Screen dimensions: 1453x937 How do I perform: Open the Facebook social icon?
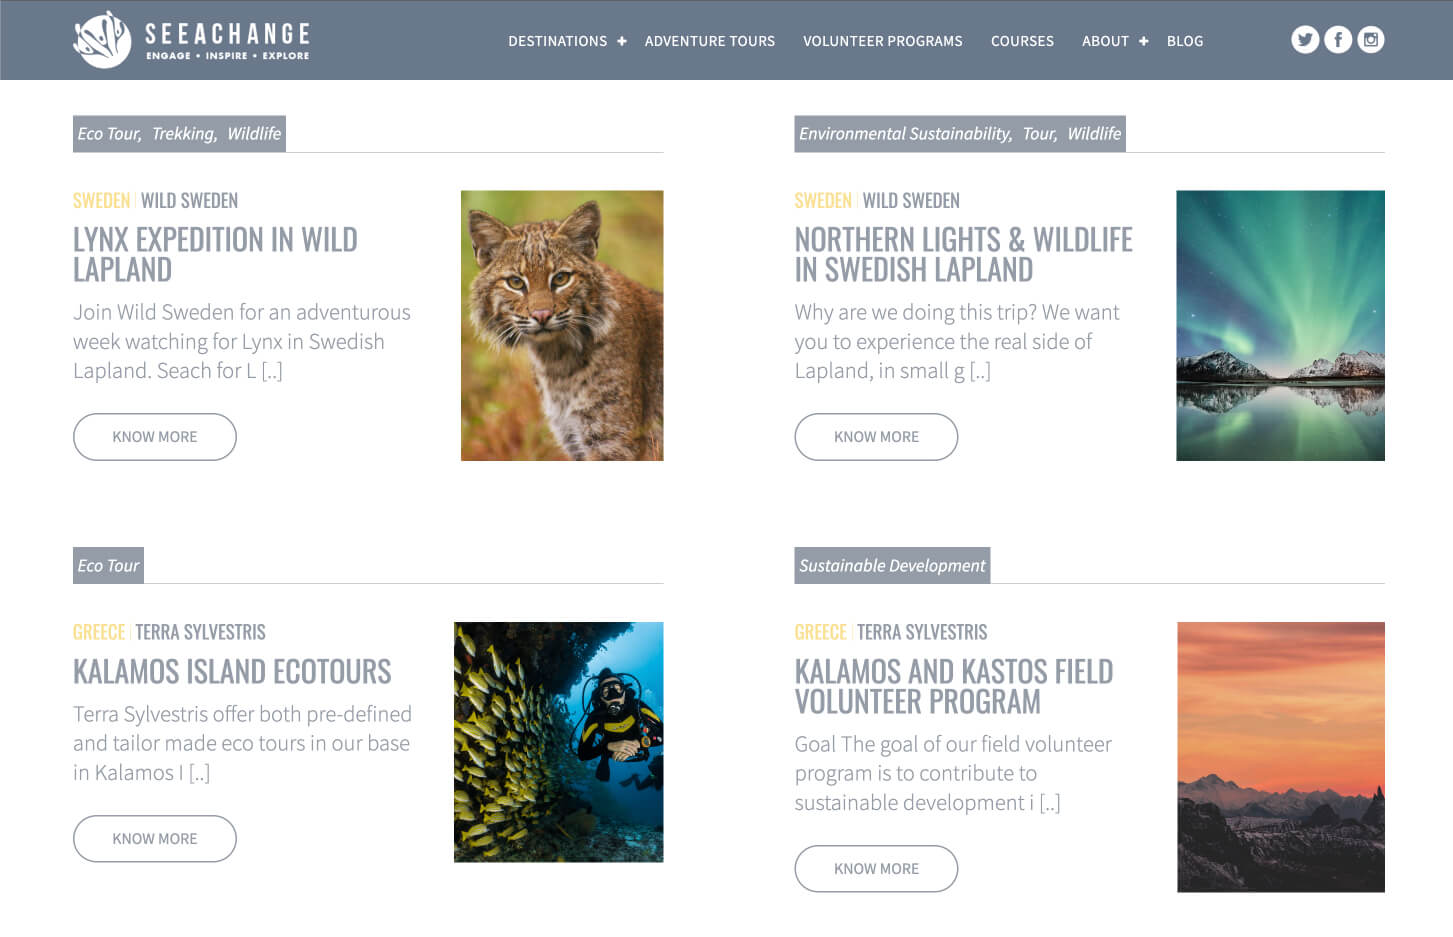coord(1338,40)
